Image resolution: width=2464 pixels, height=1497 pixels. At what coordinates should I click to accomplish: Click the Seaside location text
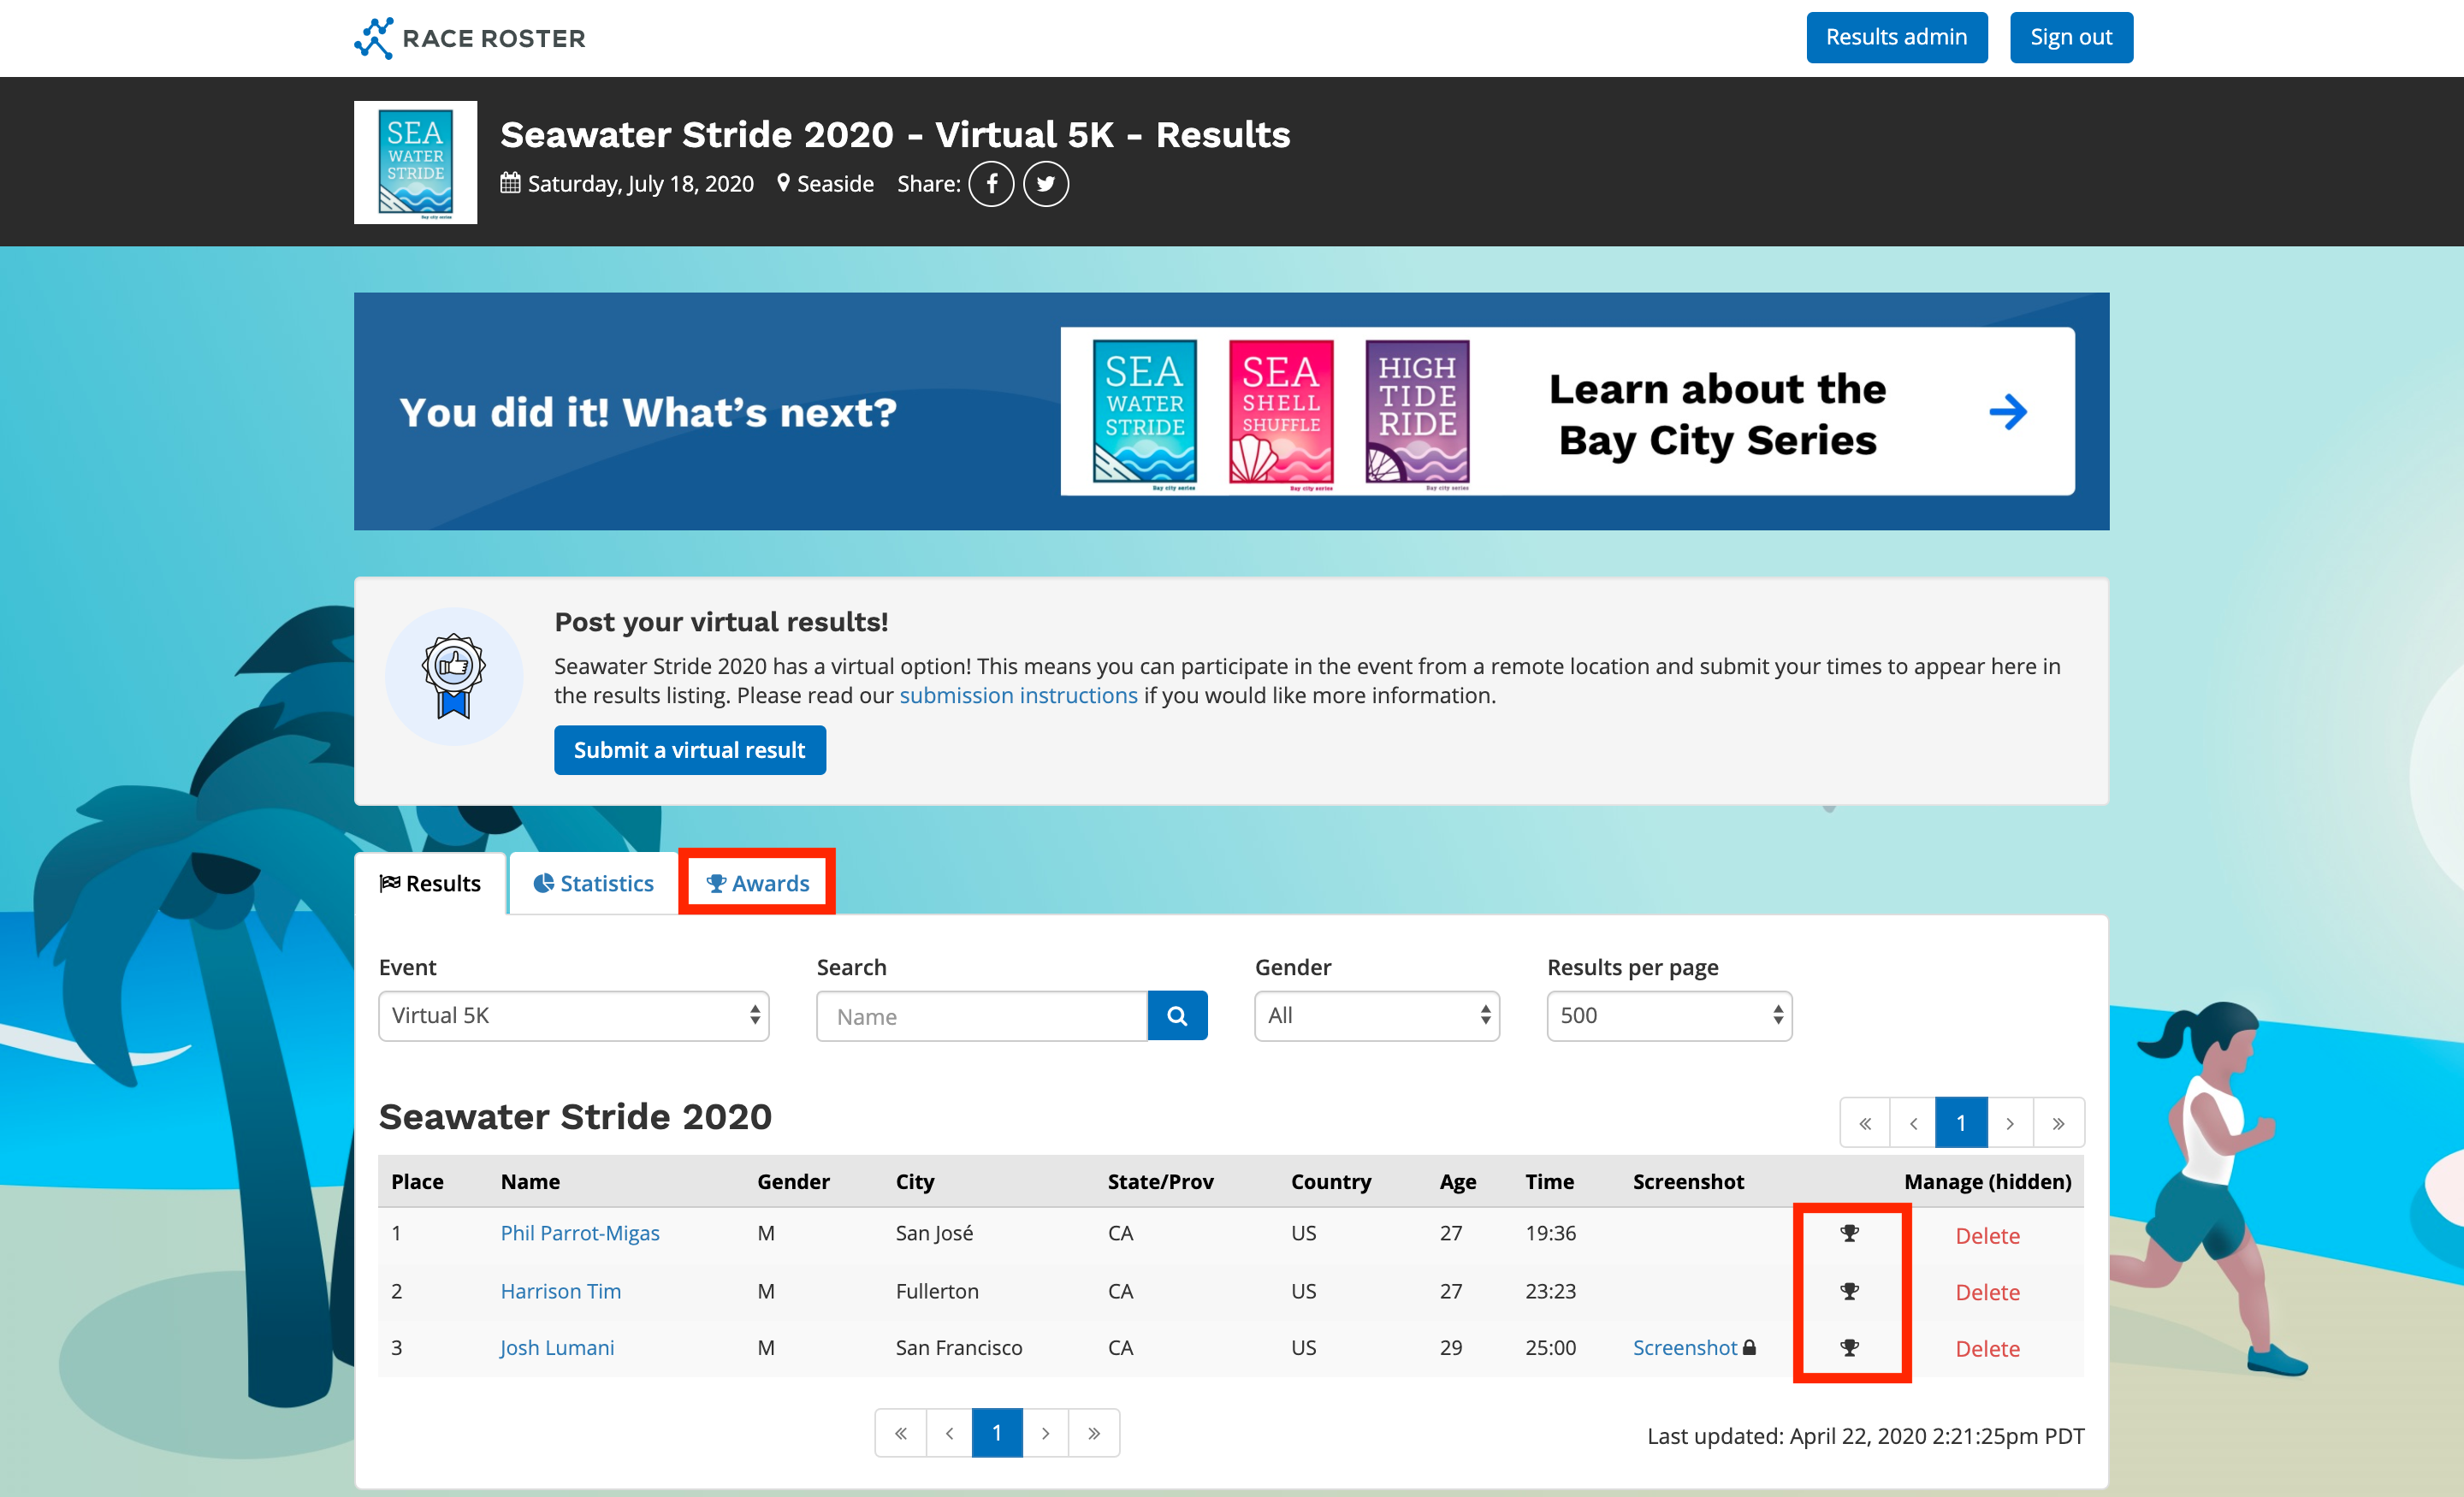[x=835, y=184]
